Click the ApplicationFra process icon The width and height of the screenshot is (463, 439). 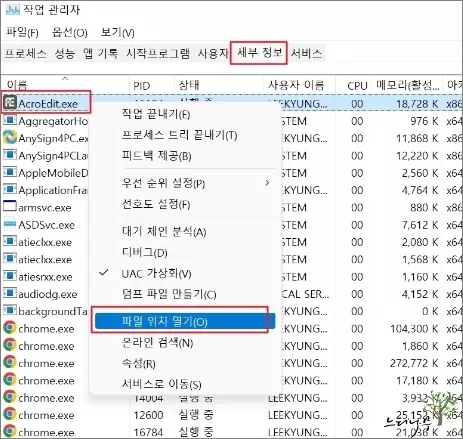click(x=10, y=190)
